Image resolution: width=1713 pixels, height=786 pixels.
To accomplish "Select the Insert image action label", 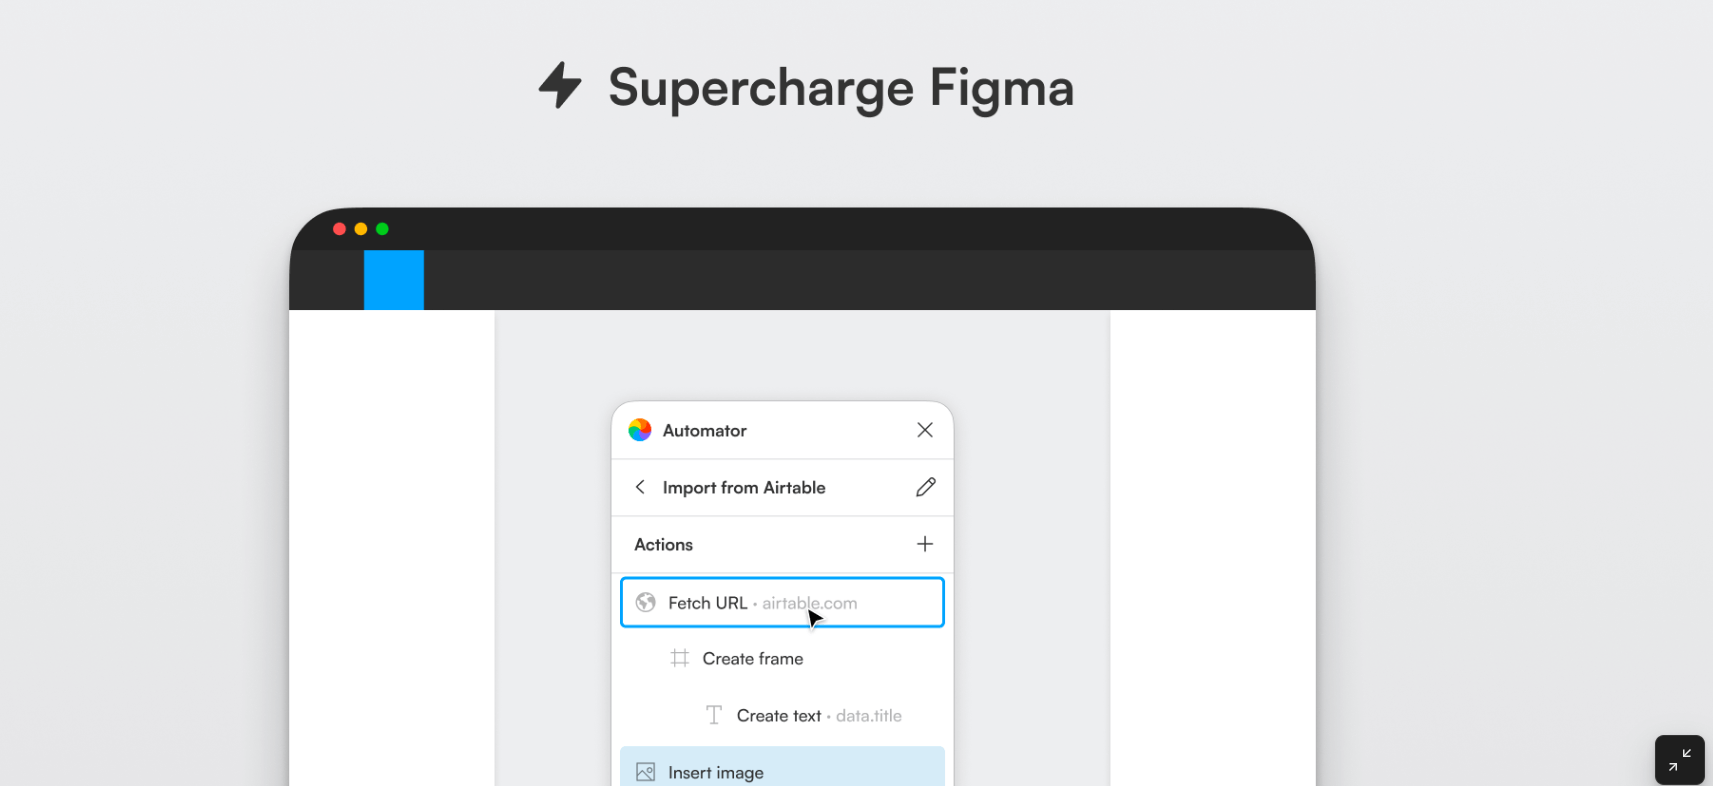I will pyautogui.click(x=716, y=773).
